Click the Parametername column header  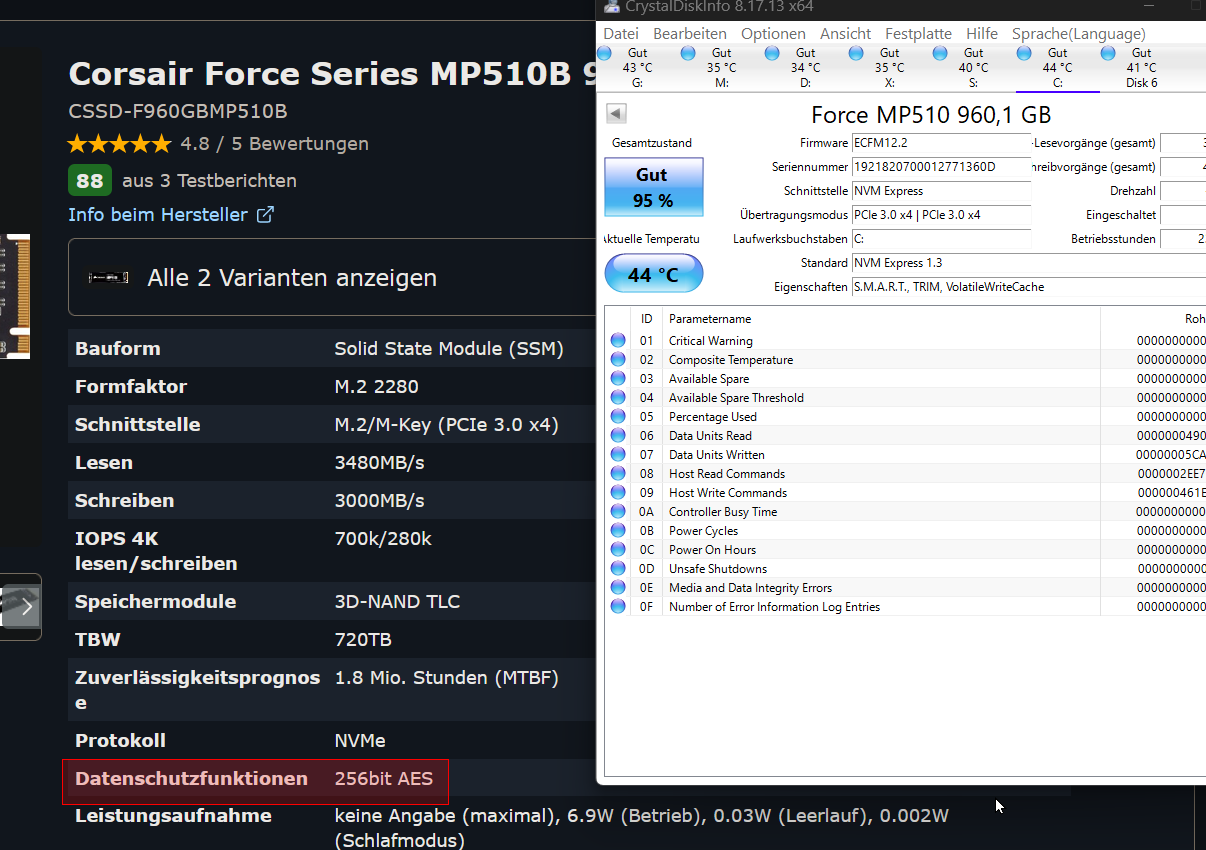click(x=881, y=319)
